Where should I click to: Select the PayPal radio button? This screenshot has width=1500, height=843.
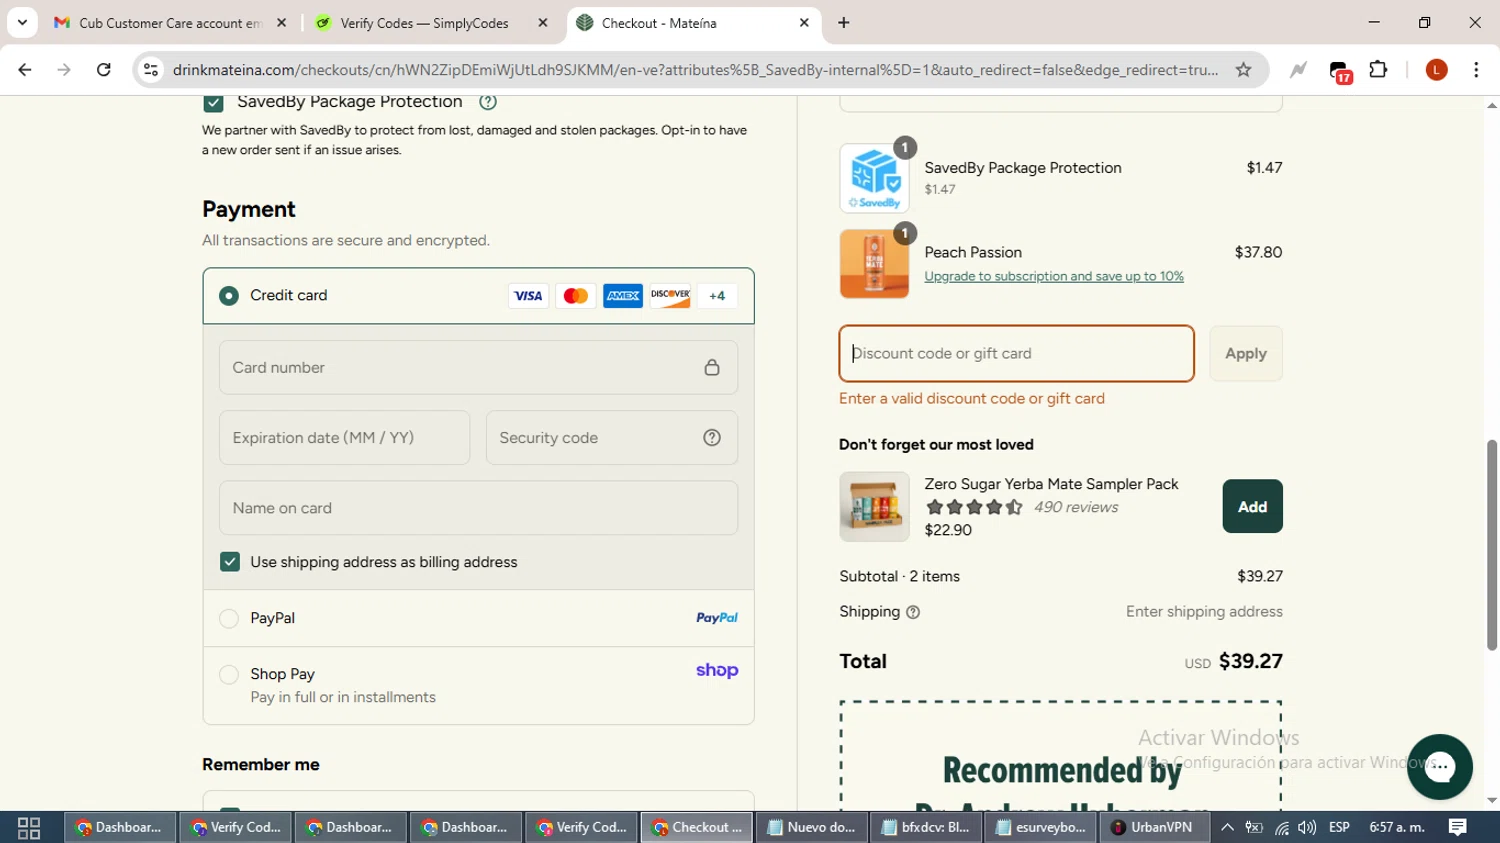229,618
